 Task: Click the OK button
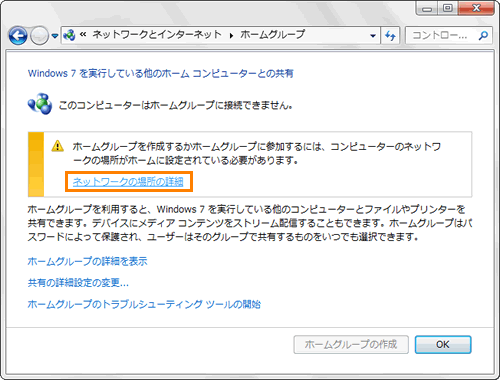[443, 344]
